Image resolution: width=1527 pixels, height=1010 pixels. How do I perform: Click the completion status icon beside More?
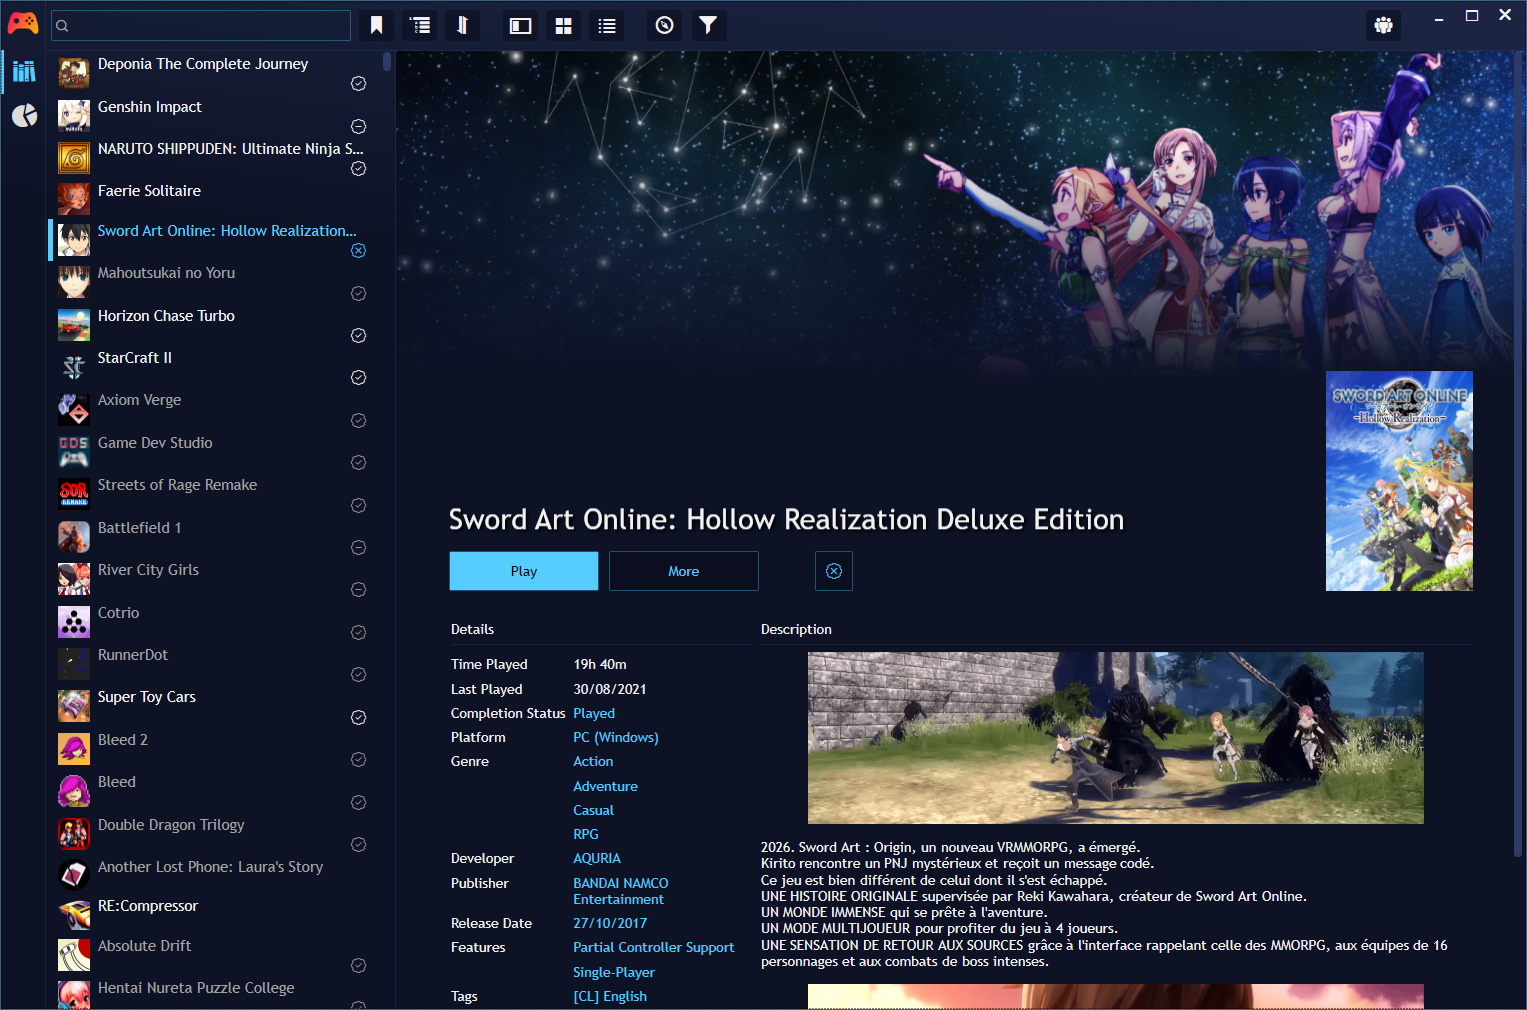834,571
